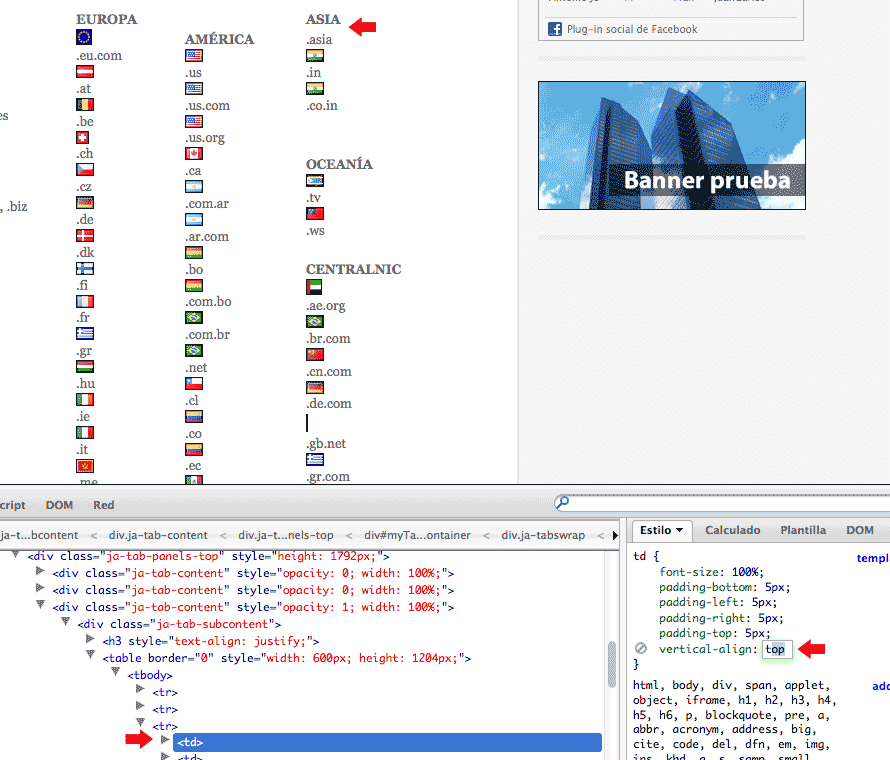Click the Chile flag above .cl
Screen dimensions: 890x760
click(x=194, y=384)
